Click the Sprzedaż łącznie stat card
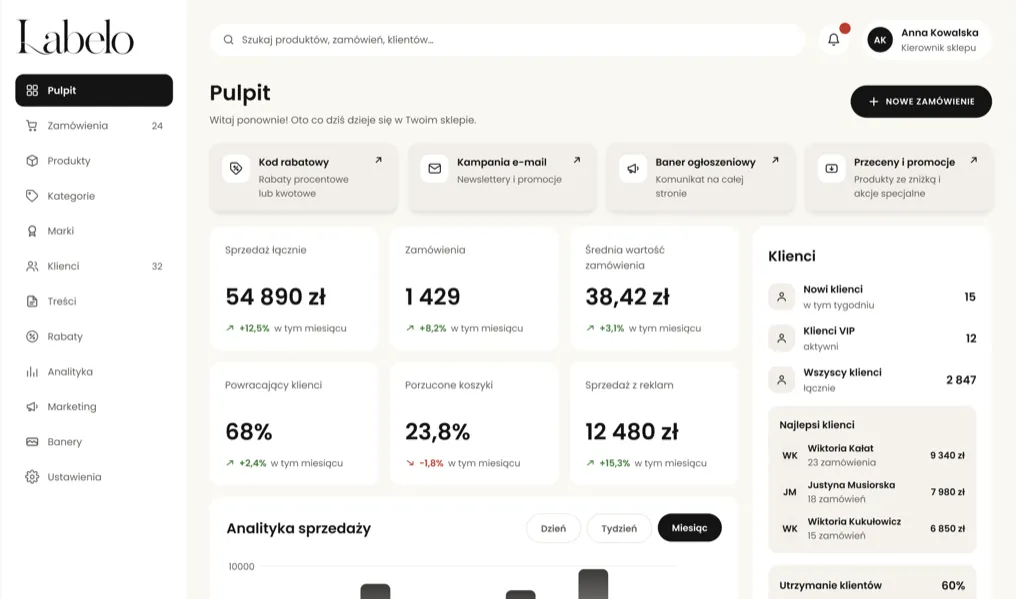 tap(294, 289)
